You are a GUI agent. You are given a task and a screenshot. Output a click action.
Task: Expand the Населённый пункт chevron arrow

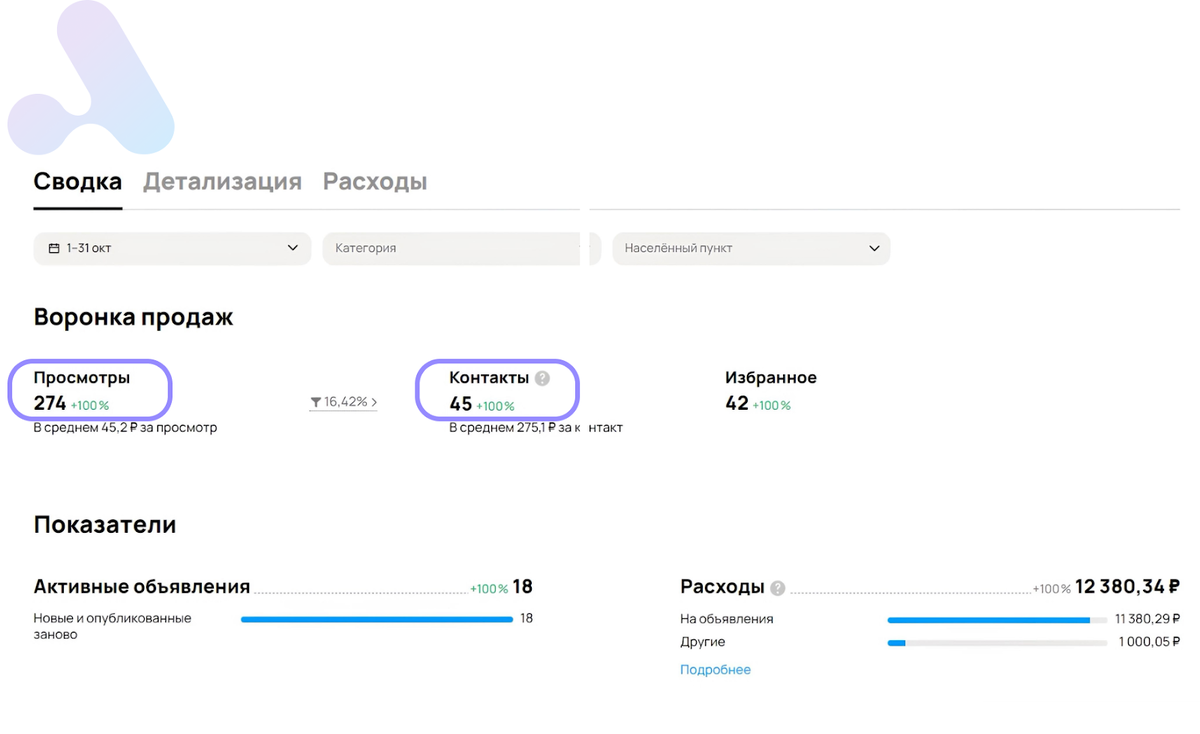(874, 248)
